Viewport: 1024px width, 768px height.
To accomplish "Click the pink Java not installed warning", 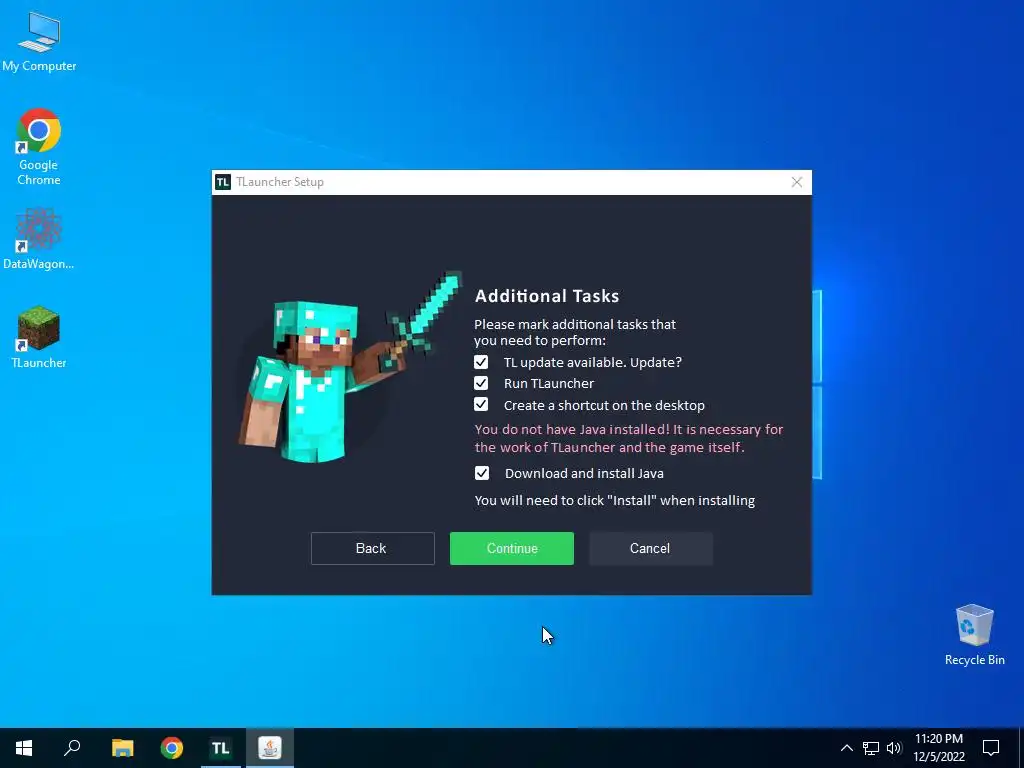I will click(629, 438).
